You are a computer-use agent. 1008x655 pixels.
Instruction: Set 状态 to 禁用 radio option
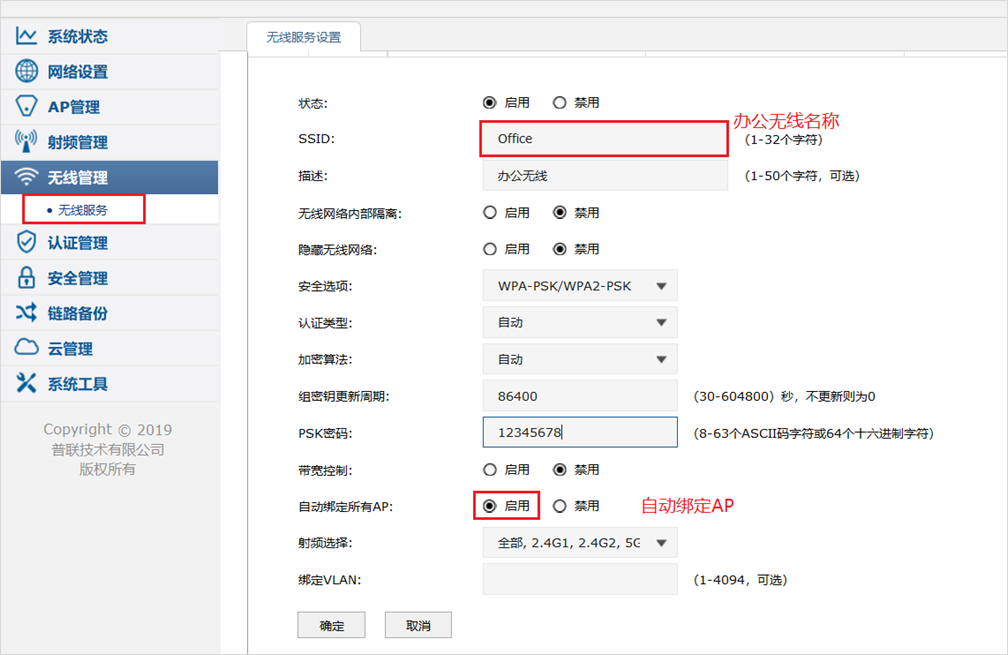pos(560,103)
